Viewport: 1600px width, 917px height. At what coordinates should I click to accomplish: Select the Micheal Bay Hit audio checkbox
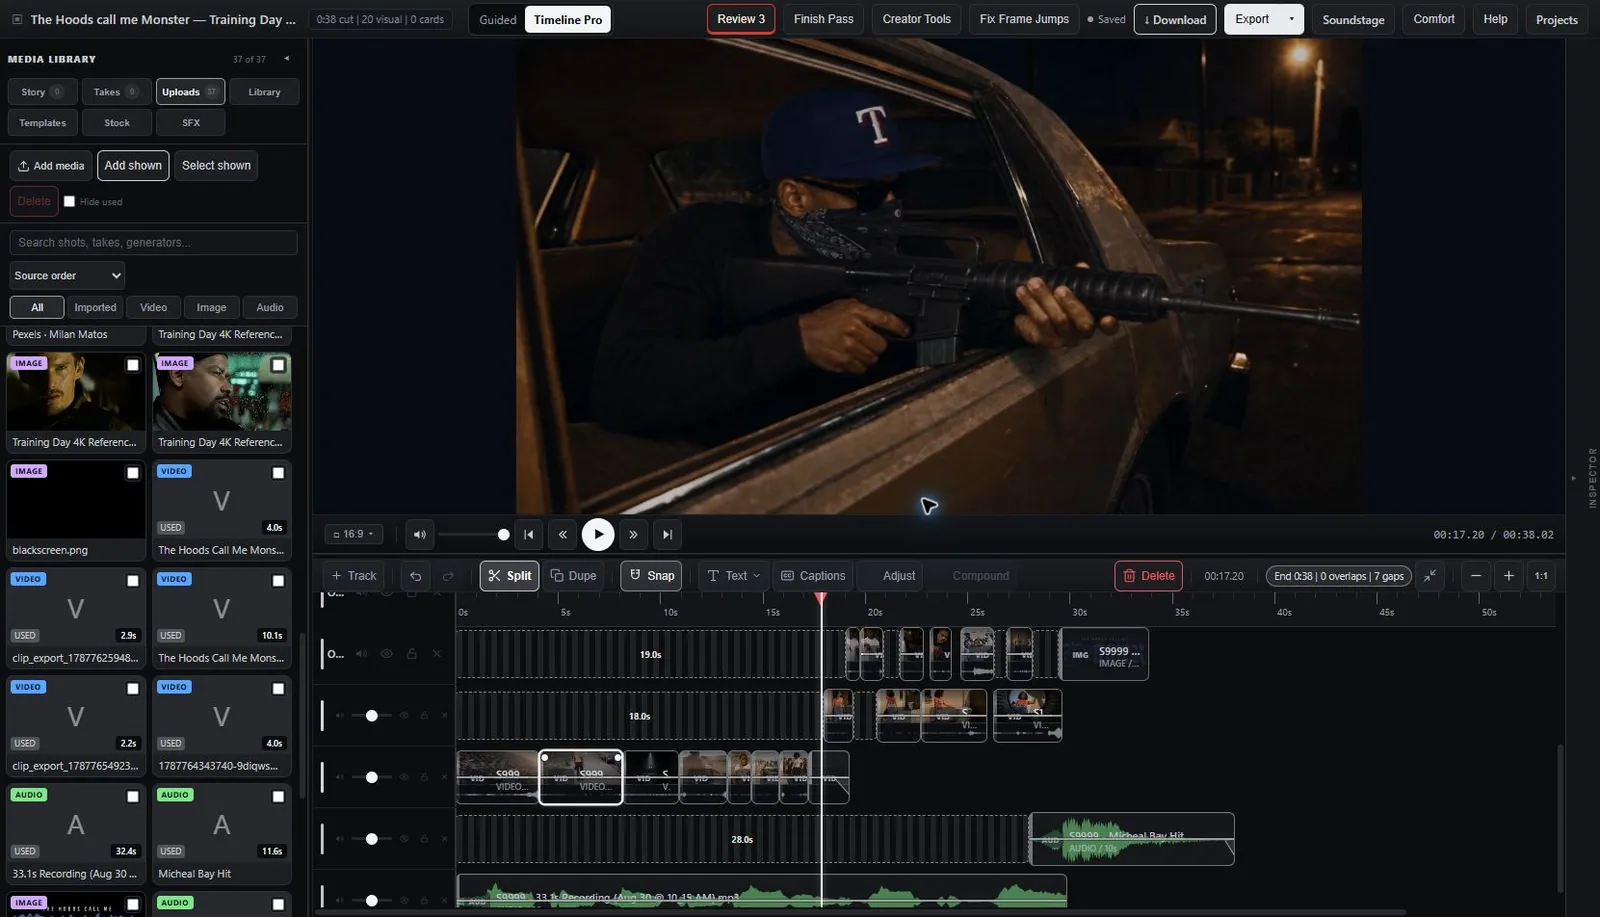coord(278,797)
